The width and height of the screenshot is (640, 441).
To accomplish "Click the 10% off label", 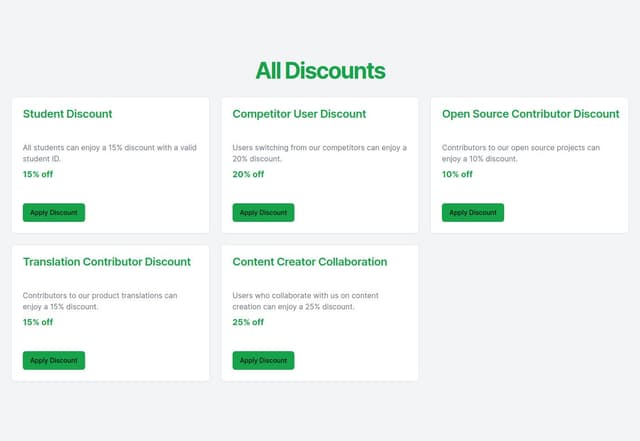I will tap(457, 174).
